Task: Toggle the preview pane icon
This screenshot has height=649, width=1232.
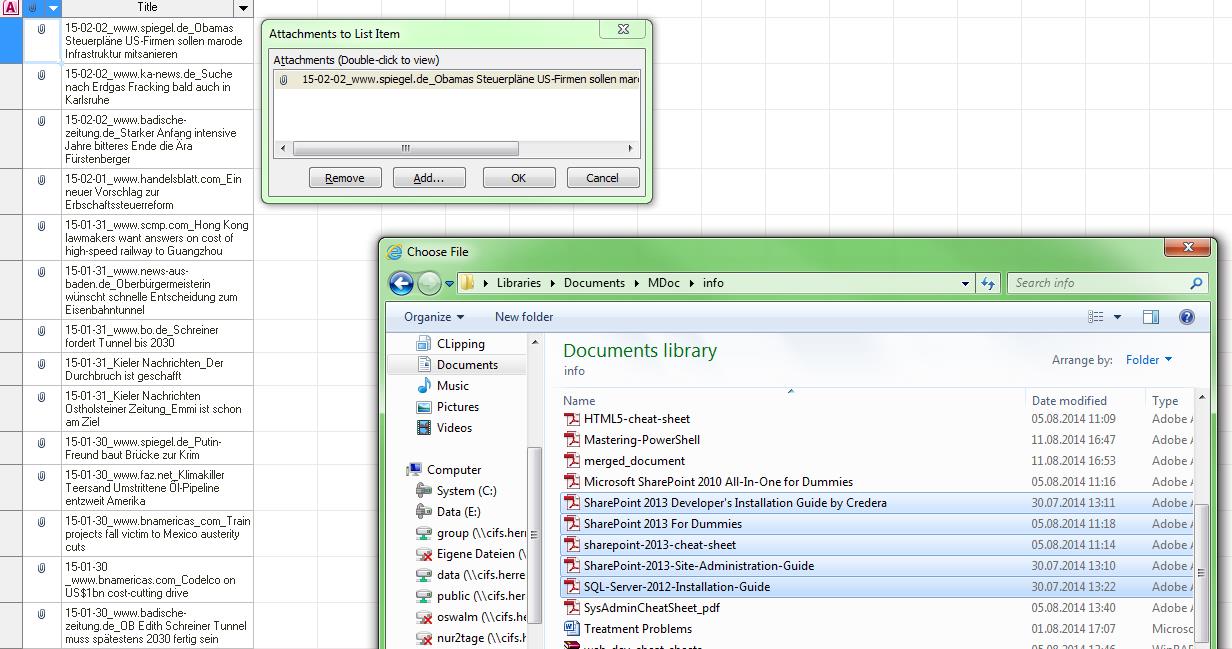Action: point(1151,317)
